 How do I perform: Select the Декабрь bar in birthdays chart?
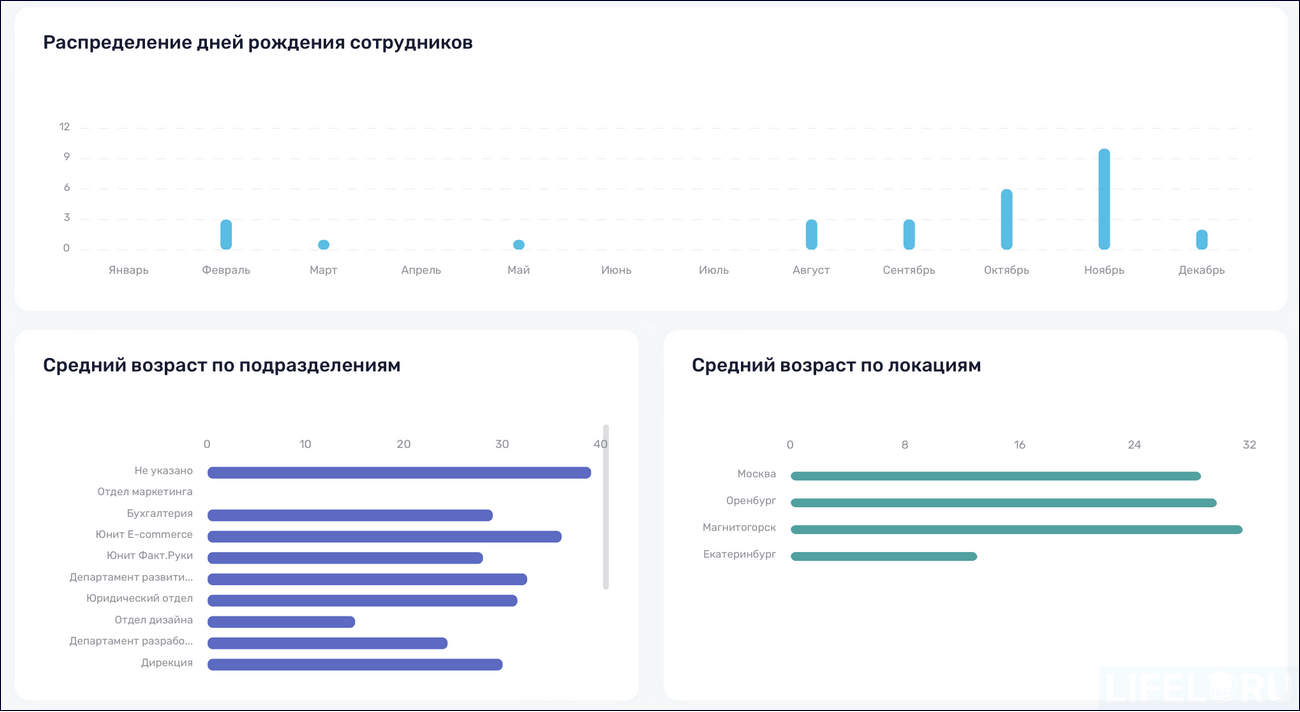coord(1200,237)
